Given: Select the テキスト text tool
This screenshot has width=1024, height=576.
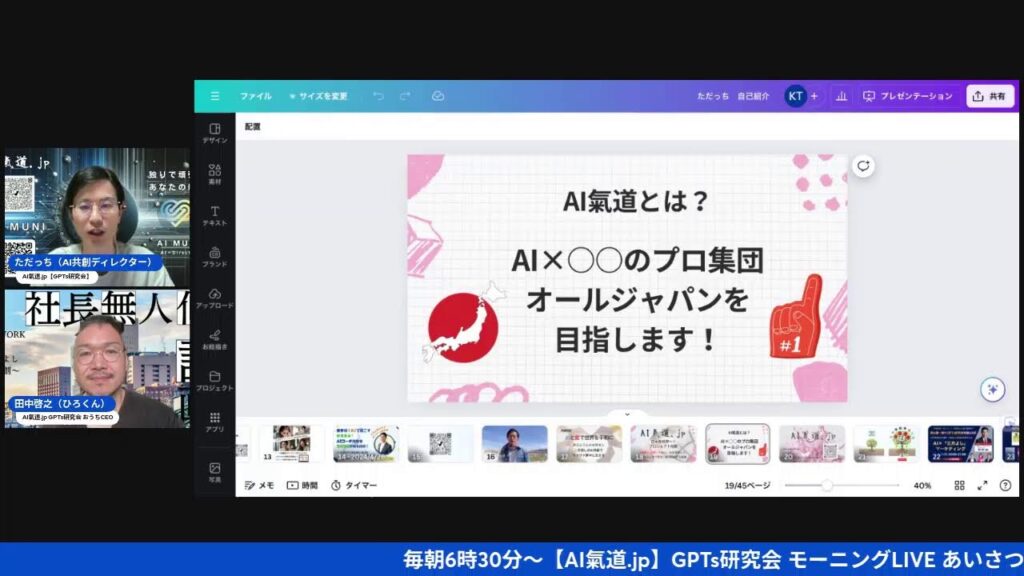Looking at the screenshot, I should tap(214, 216).
